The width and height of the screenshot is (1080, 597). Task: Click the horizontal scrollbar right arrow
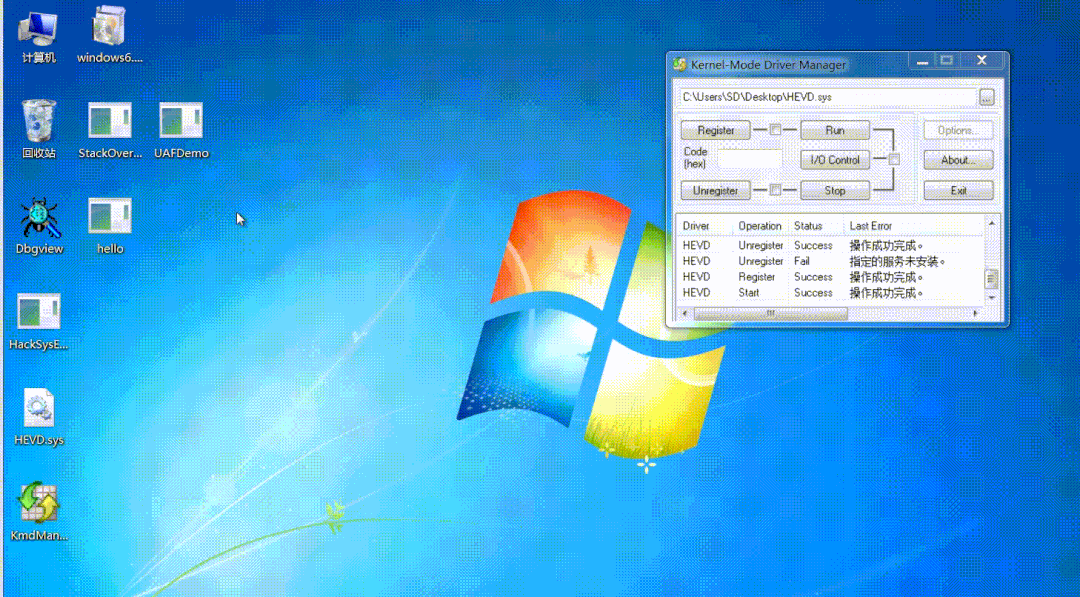[x=976, y=313]
